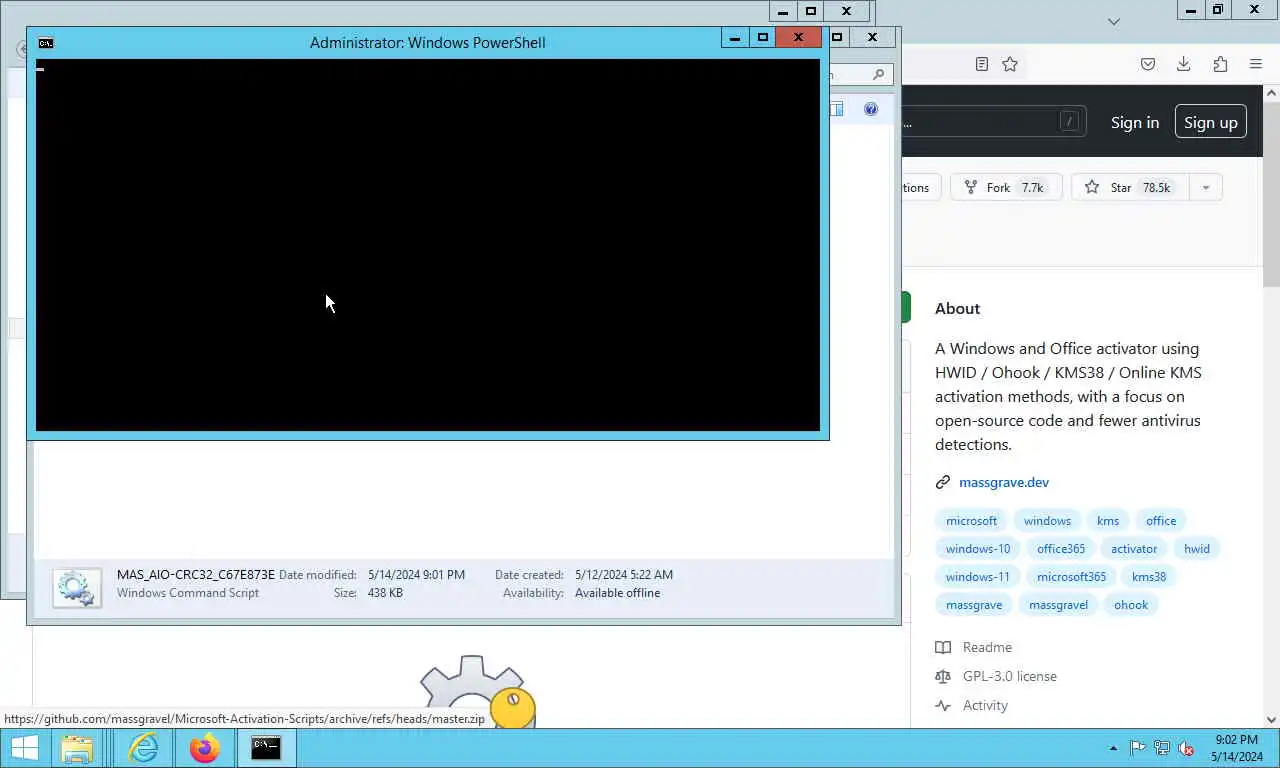This screenshot has height=768, width=1280.
Task: Select the windows-10 topic tag
Action: 978,548
